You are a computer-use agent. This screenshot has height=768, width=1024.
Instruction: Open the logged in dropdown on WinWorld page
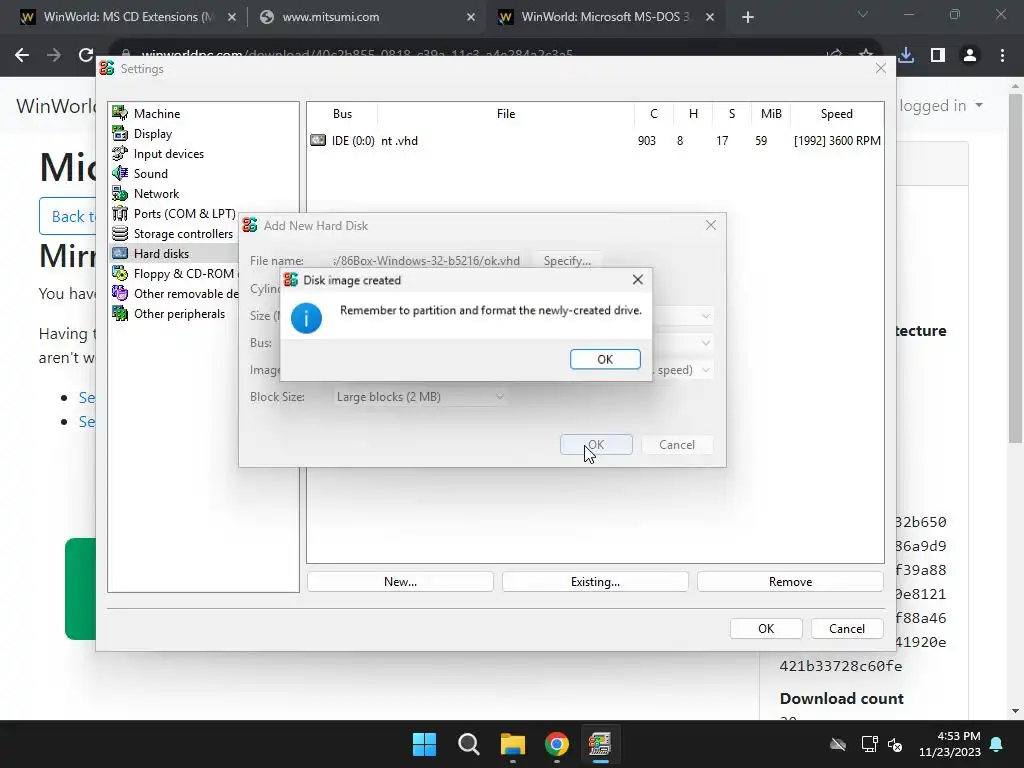[x=941, y=106]
